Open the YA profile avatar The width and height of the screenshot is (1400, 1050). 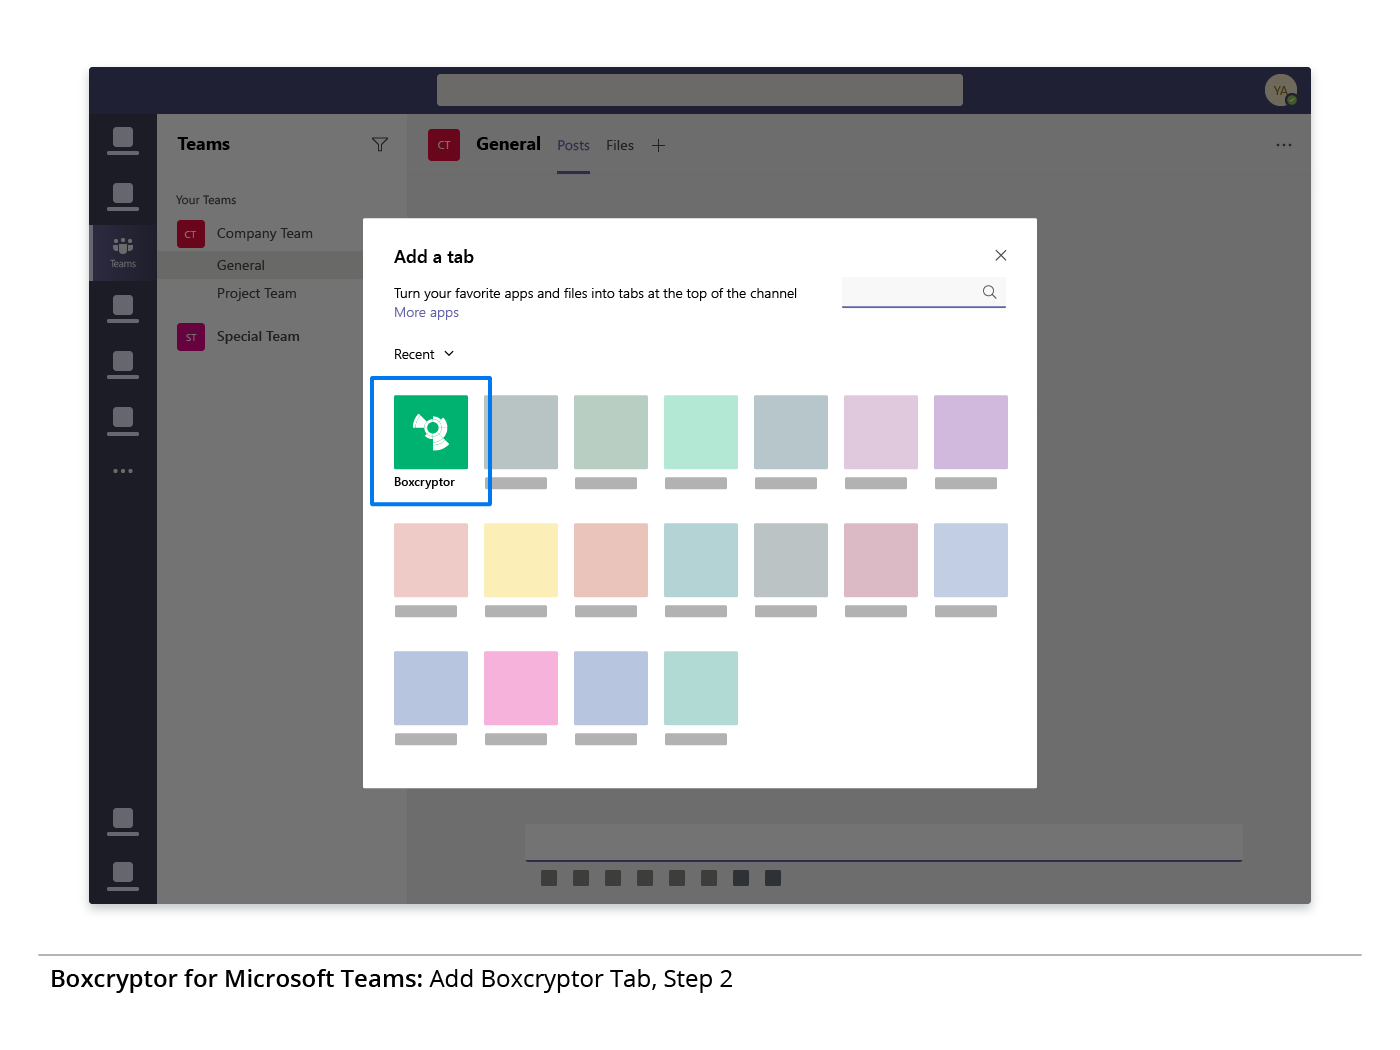[x=1281, y=90]
